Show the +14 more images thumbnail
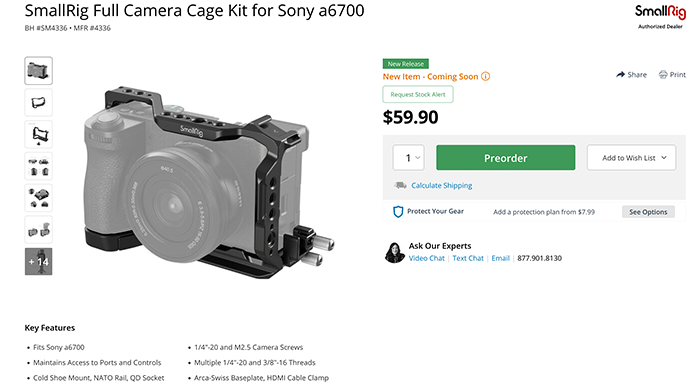 [x=38, y=262]
